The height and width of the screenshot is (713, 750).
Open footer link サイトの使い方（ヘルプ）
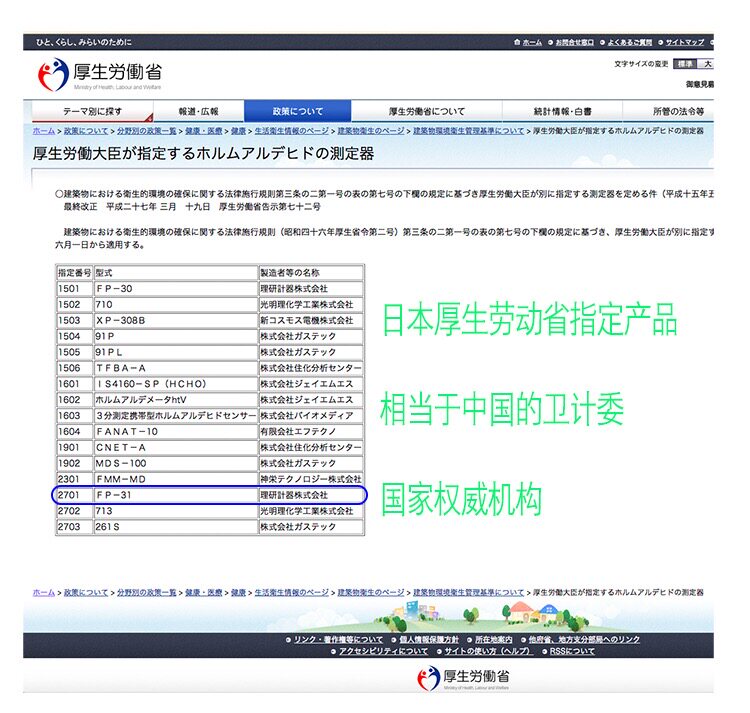488,652
